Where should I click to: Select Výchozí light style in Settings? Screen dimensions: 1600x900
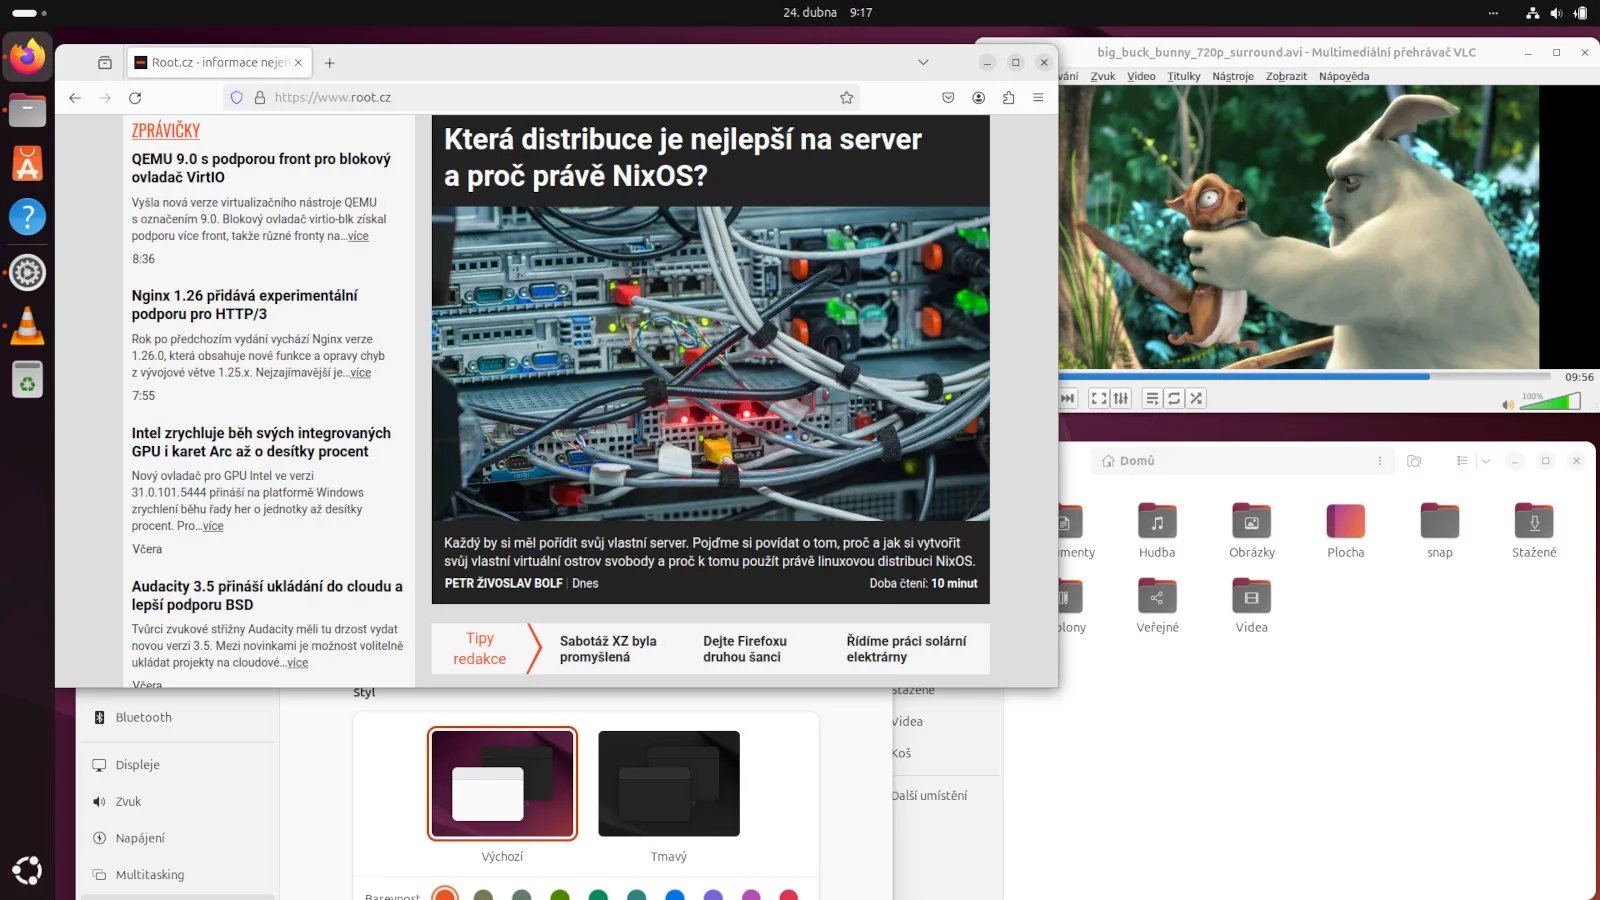tap(502, 783)
